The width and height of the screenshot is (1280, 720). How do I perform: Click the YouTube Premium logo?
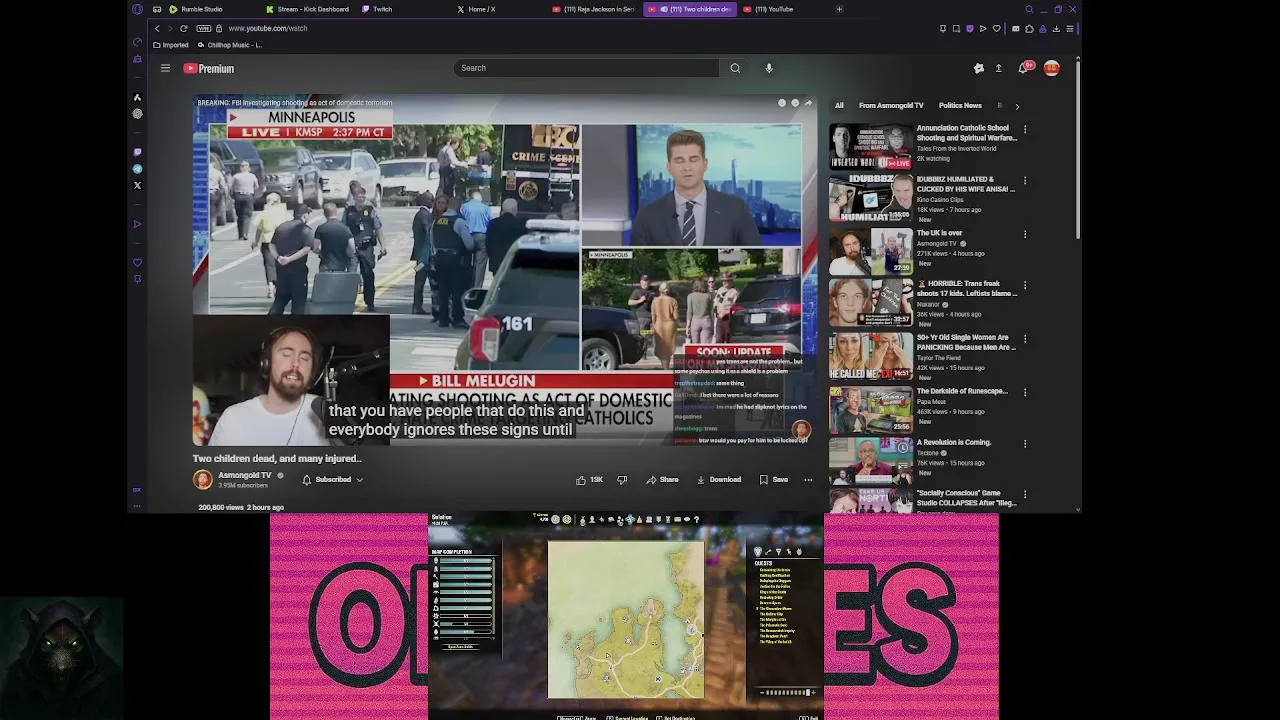click(x=209, y=69)
